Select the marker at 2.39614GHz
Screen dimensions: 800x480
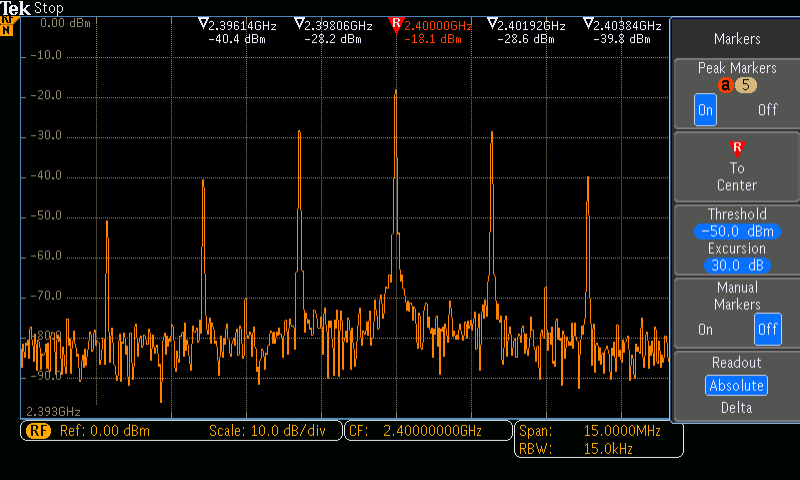click(x=203, y=24)
